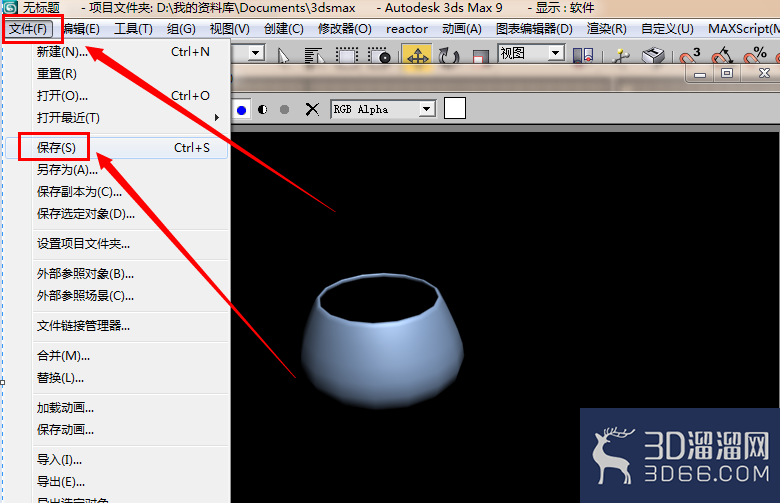Choose the Rectangular Selection Region tool
The image size is (780, 503).
[x=347, y=55]
